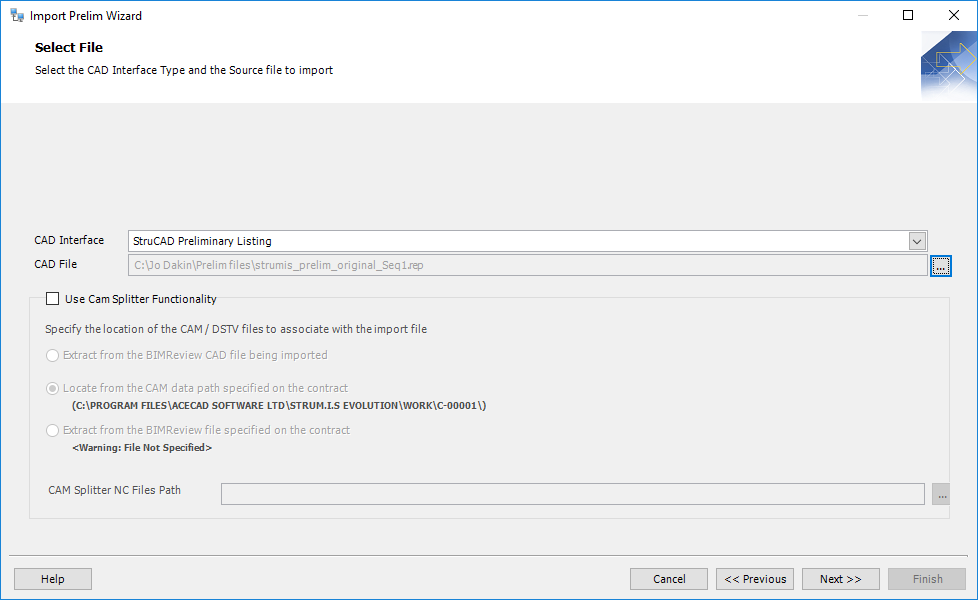Screen dimensions: 978x600
Task: Choose Extract from BIMReview file specified on contract
Action: coord(52,430)
